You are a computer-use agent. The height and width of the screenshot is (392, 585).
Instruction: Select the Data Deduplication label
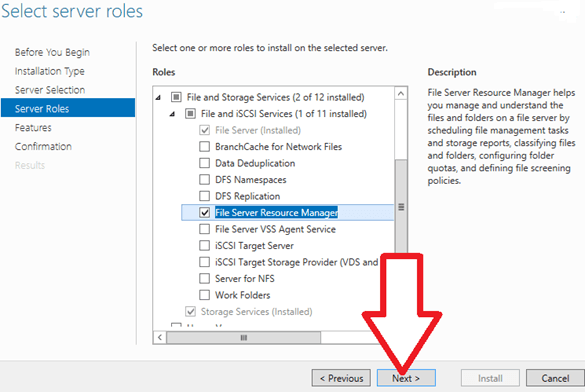[x=255, y=163]
